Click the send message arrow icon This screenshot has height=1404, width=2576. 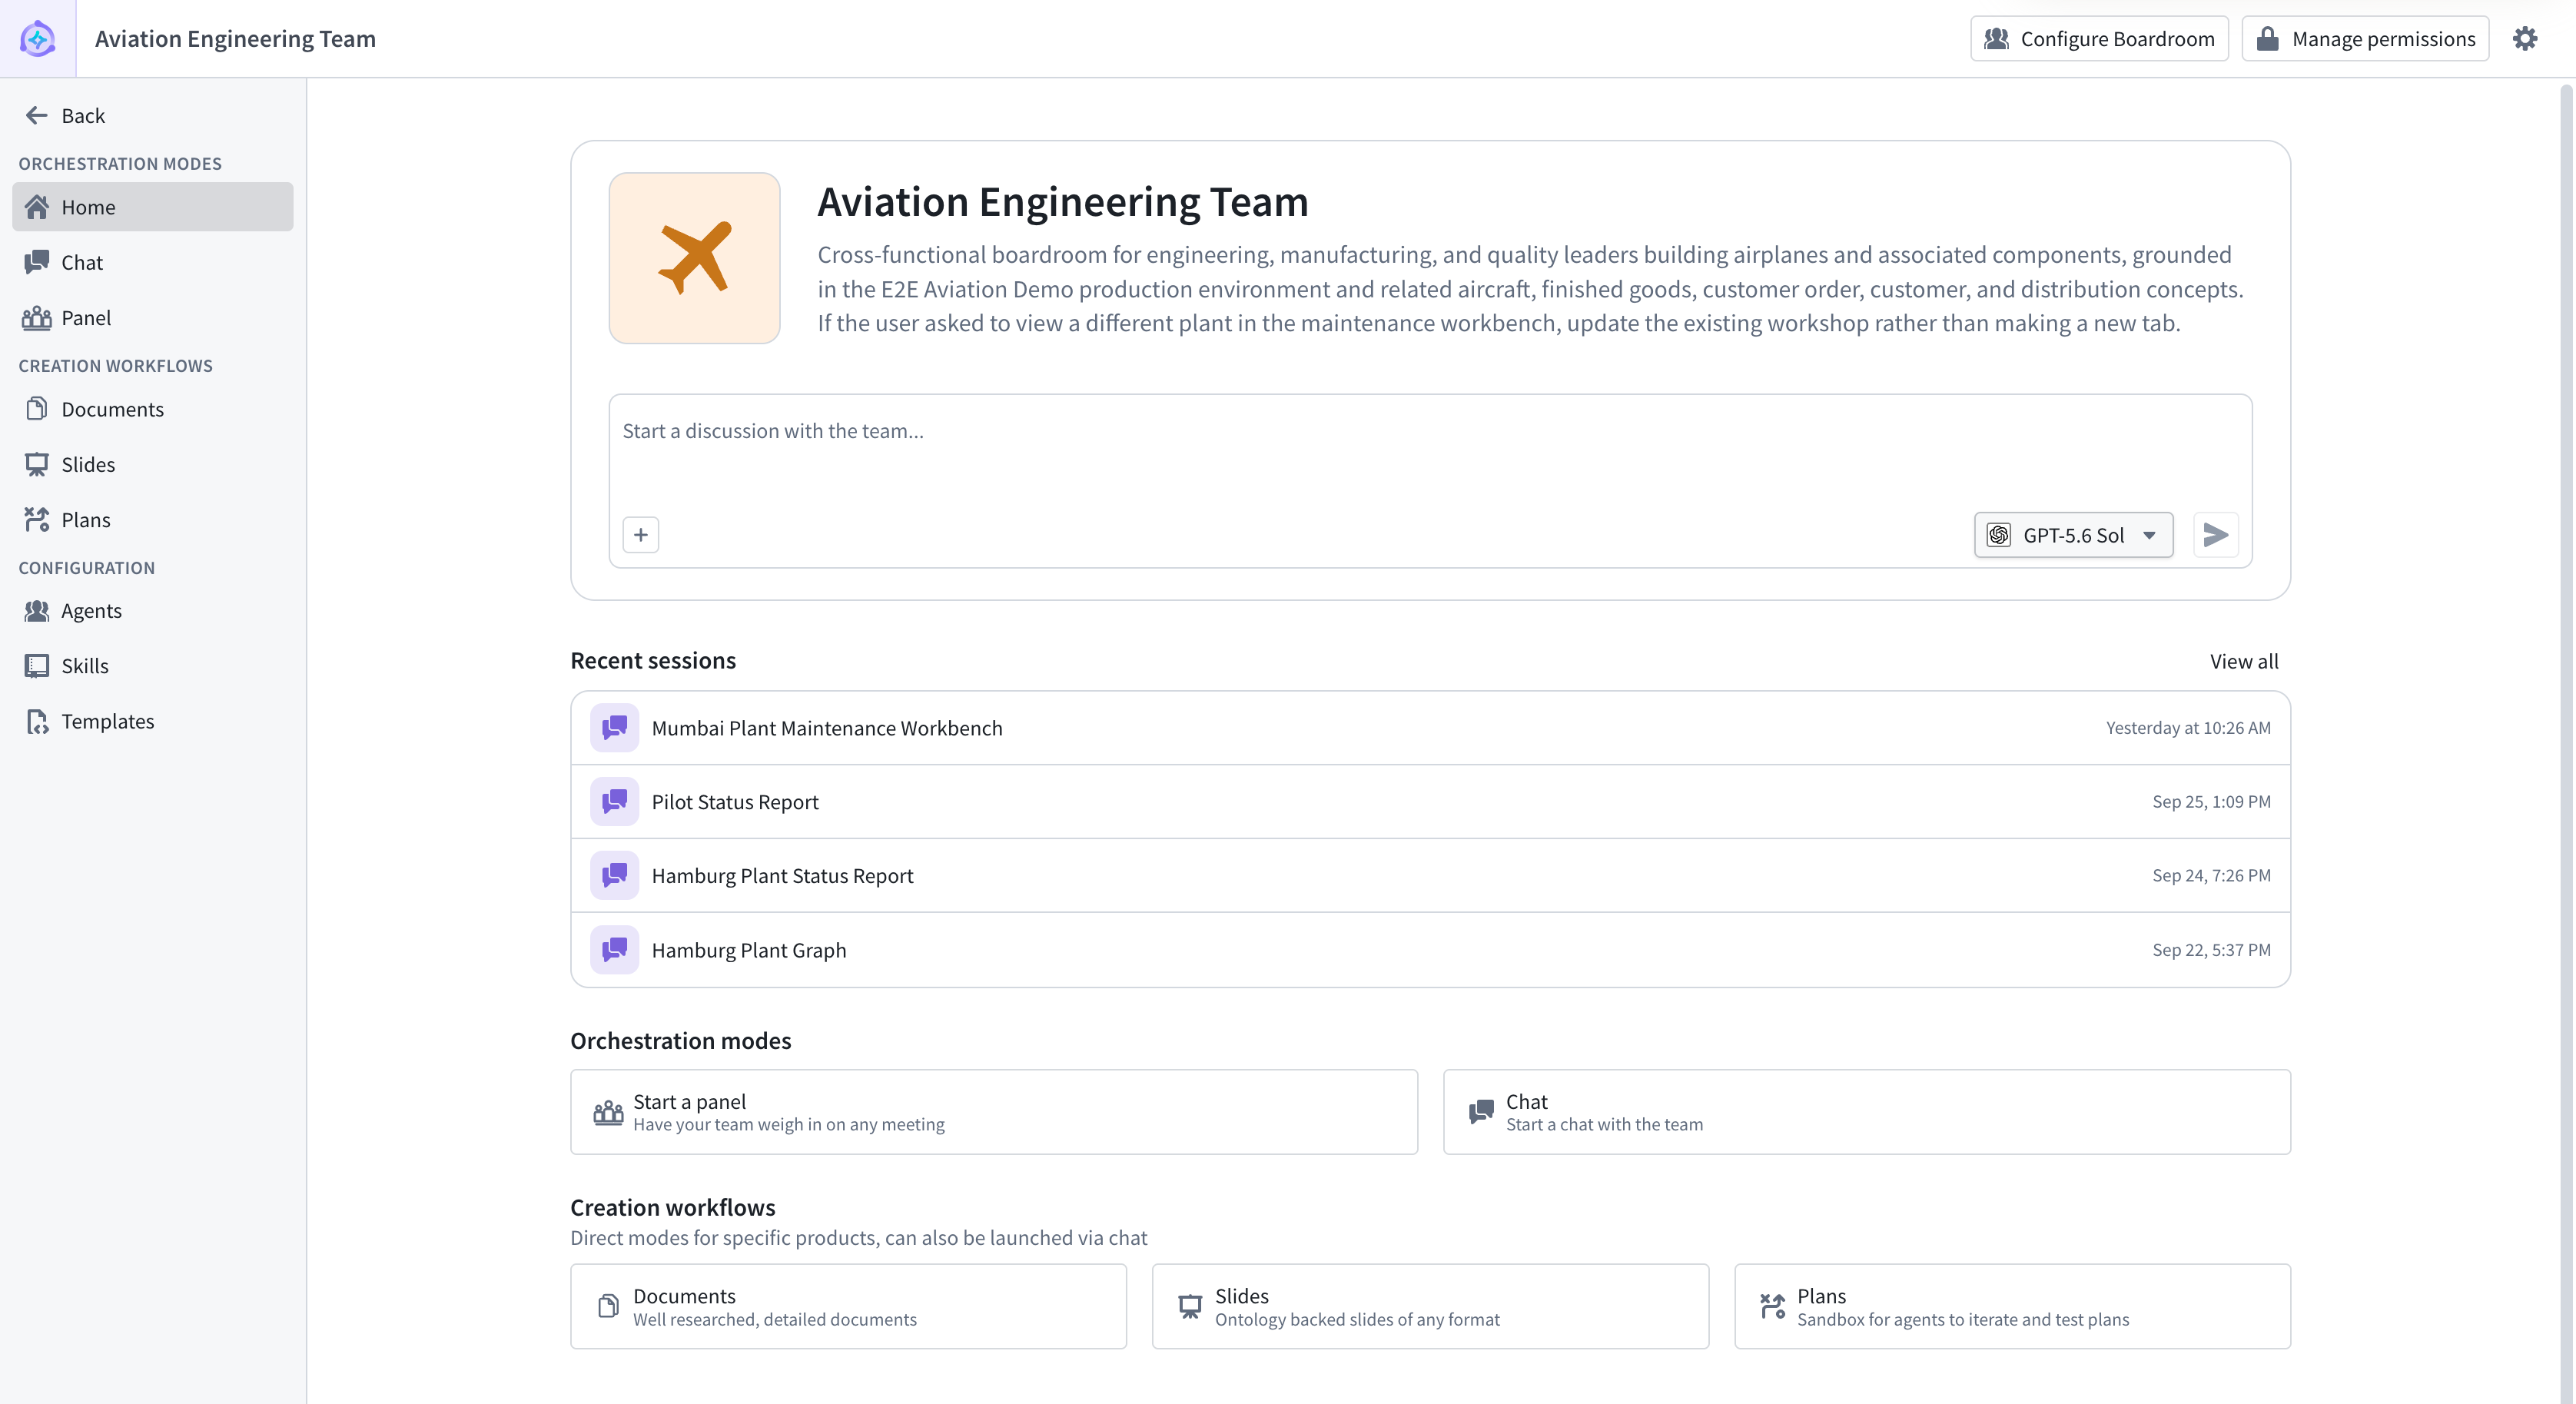2215,535
